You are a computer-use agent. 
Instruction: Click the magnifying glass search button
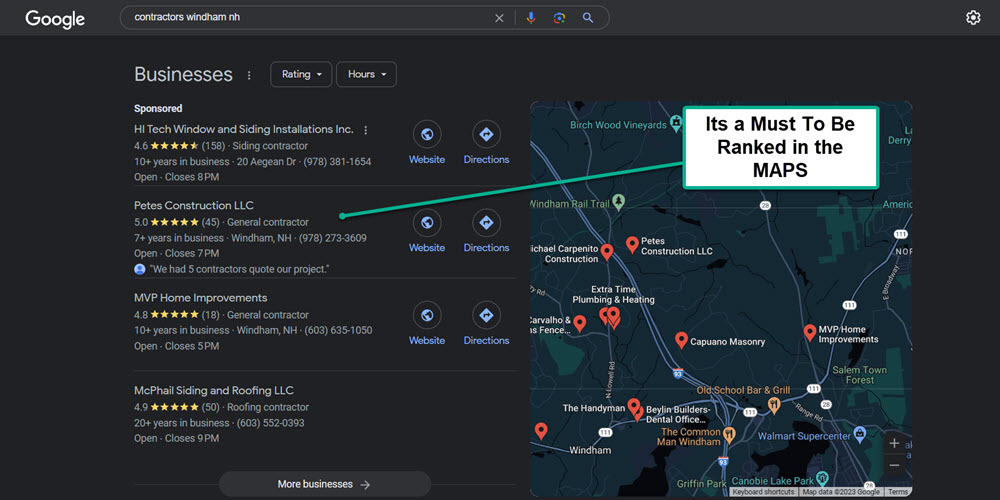tap(588, 18)
